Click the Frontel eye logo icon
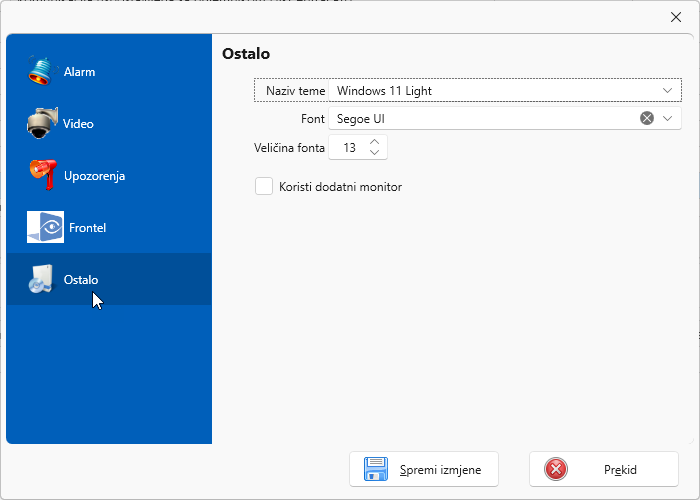 coord(45,227)
